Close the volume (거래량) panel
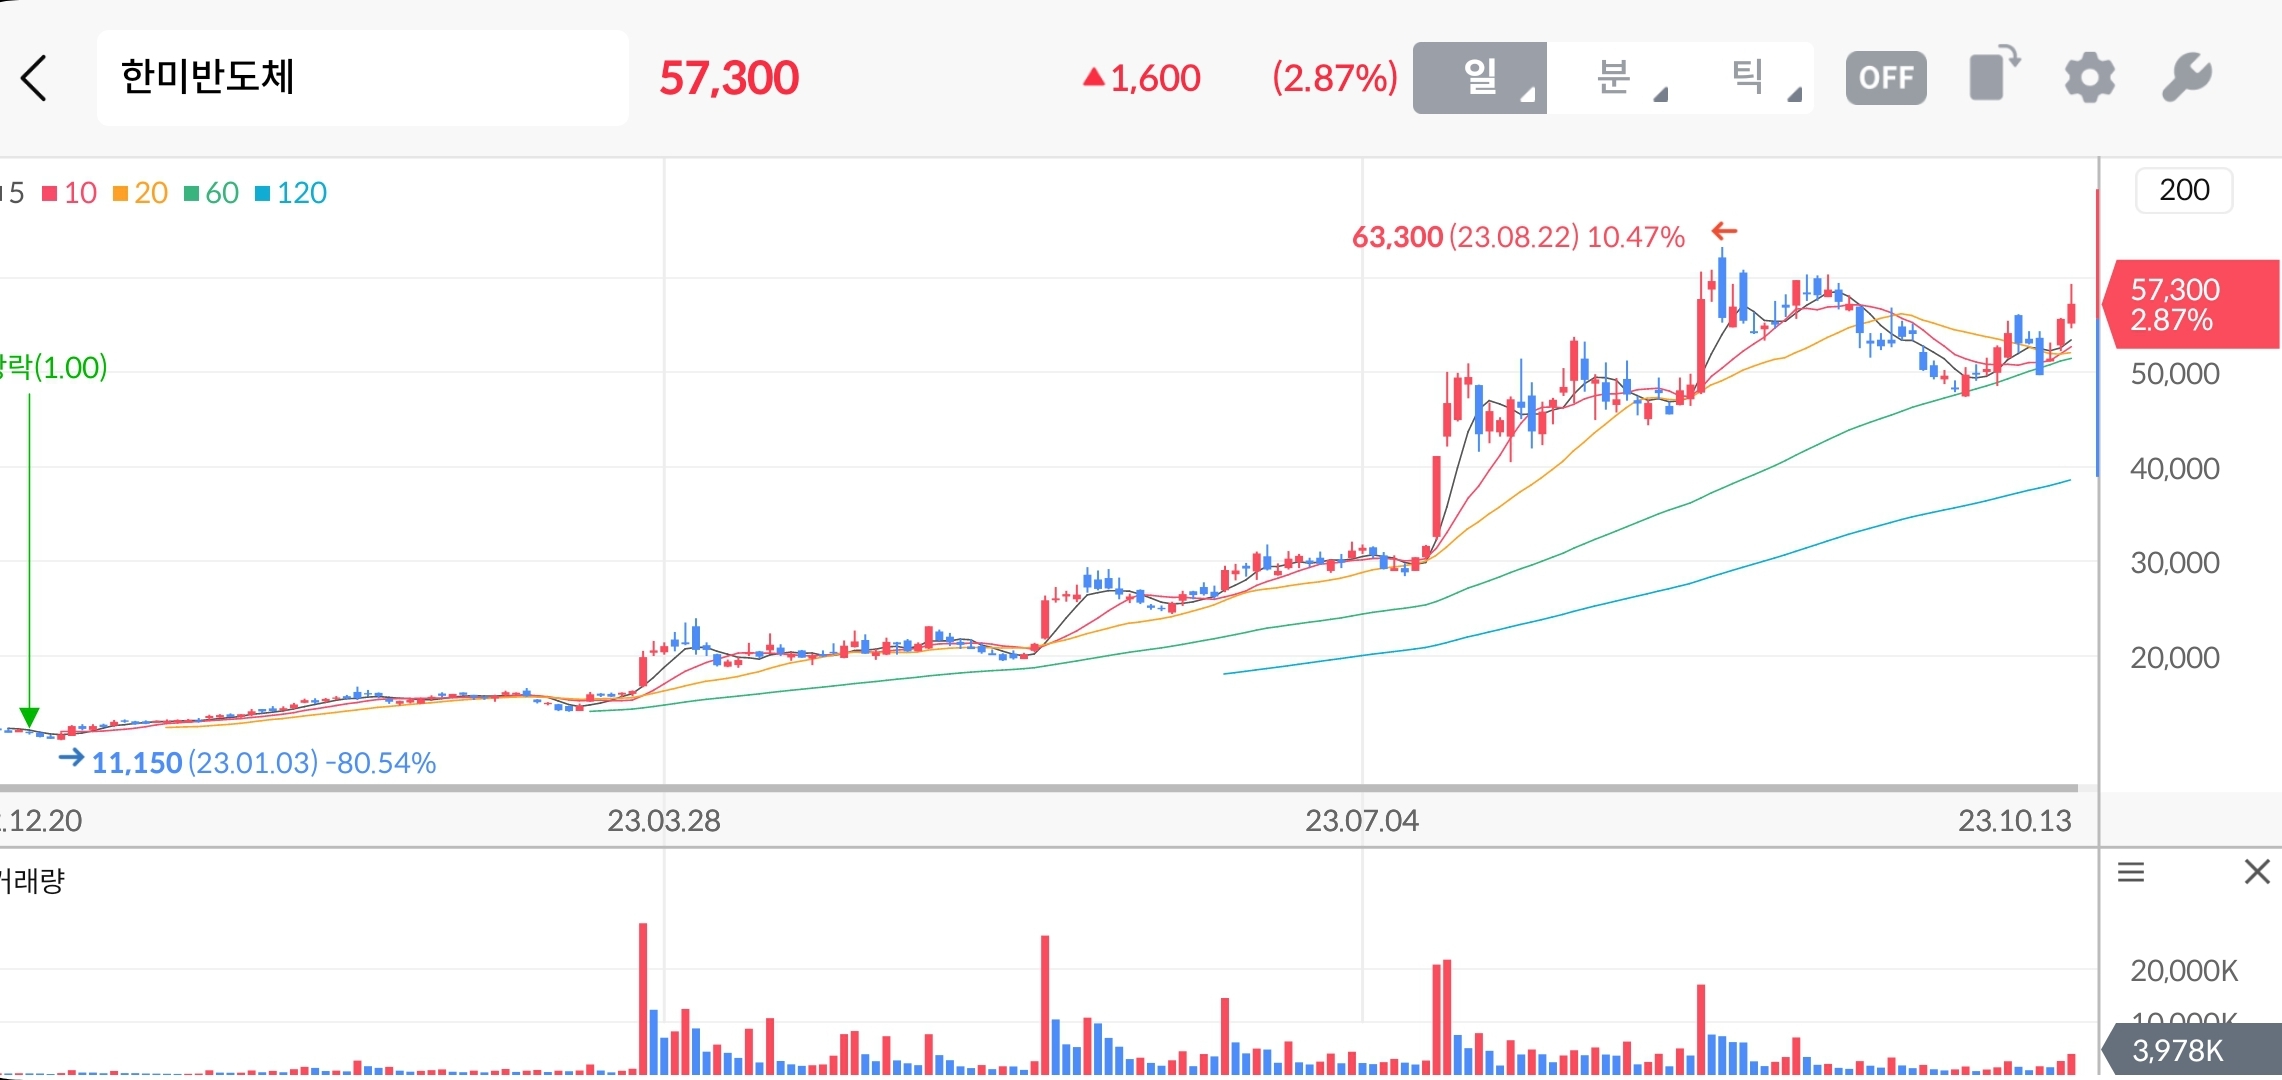This screenshot has height=1080, width=2282. (x=2257, y=872)
